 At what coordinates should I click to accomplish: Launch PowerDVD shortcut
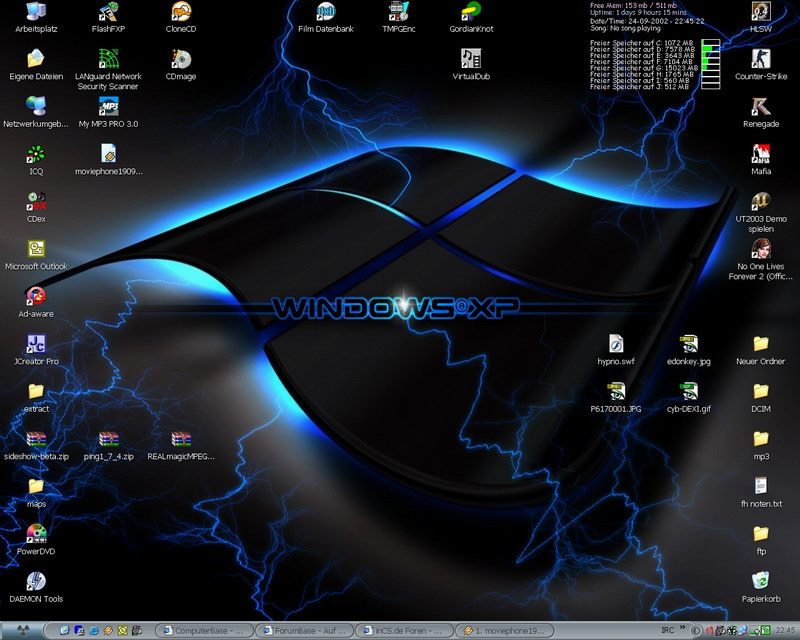pos(36,540)
